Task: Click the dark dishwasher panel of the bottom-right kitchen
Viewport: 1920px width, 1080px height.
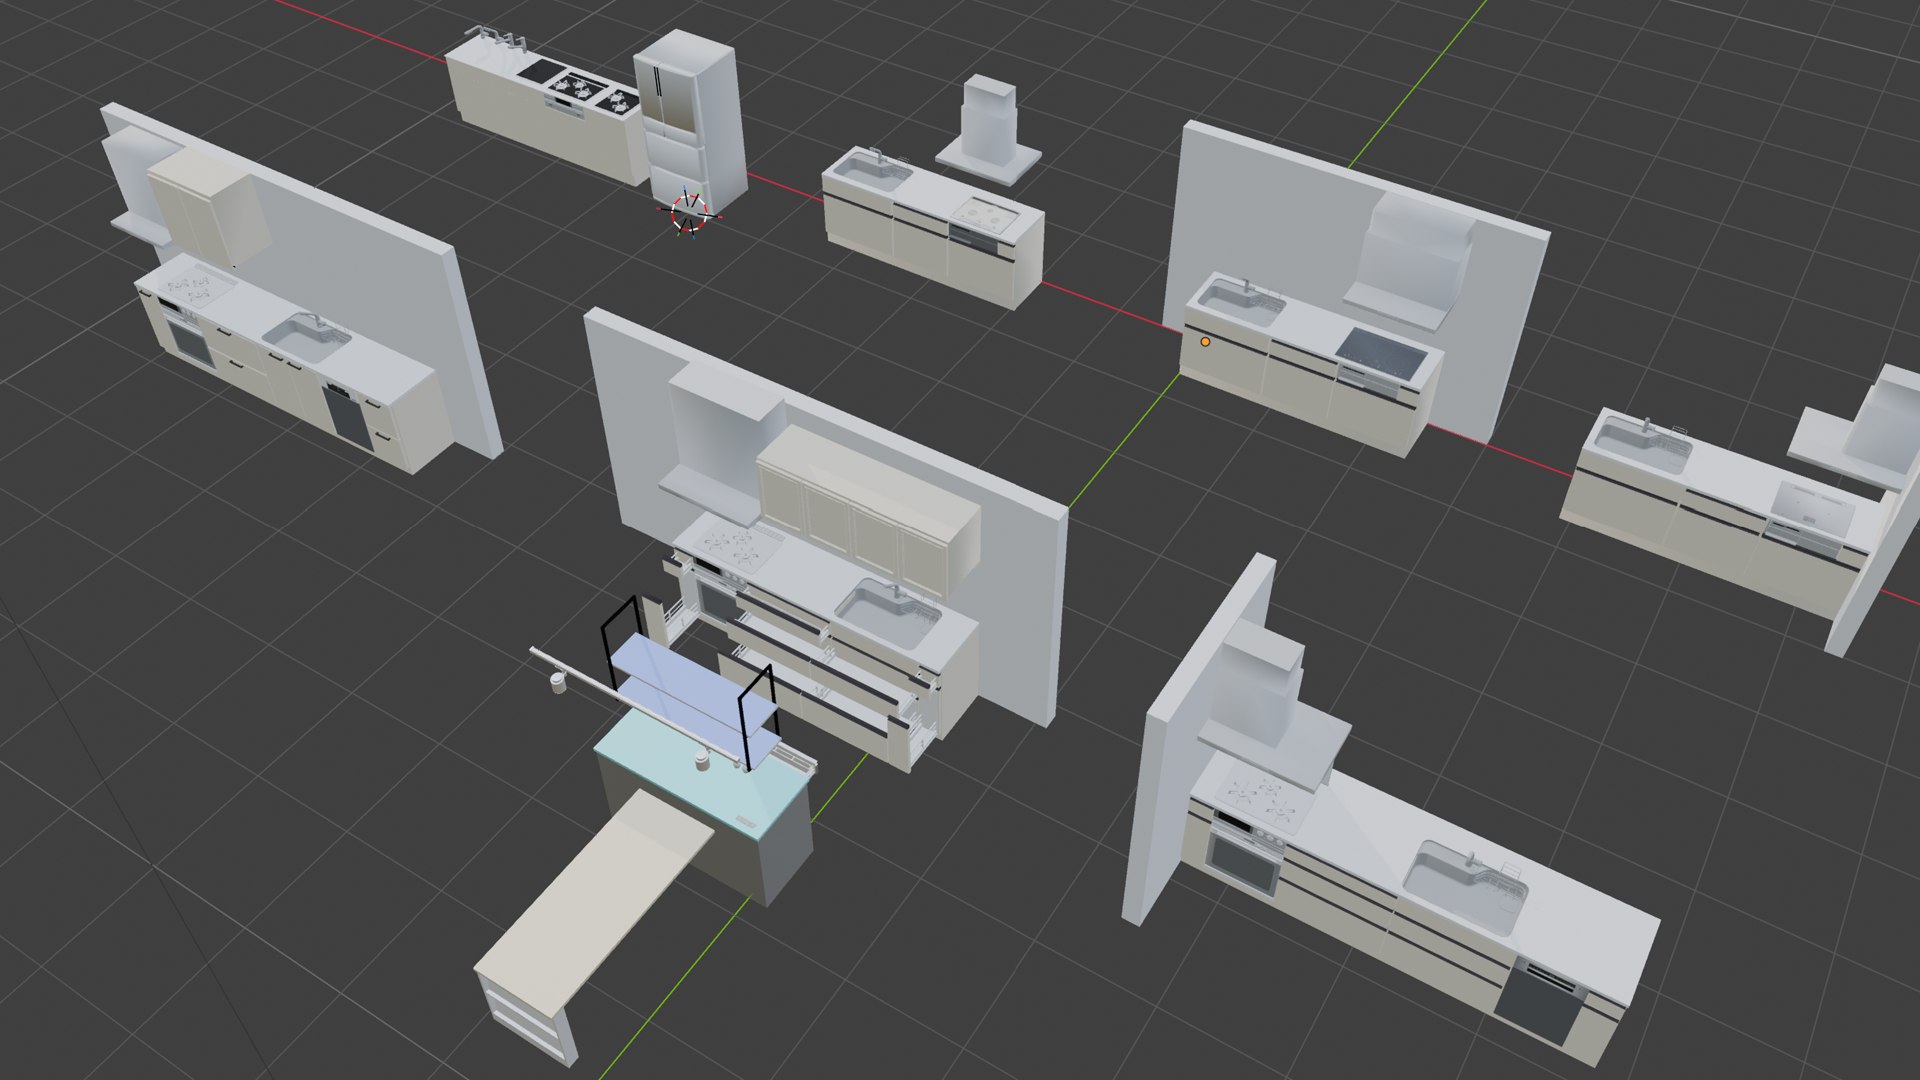Action: click(1541, 1002)
